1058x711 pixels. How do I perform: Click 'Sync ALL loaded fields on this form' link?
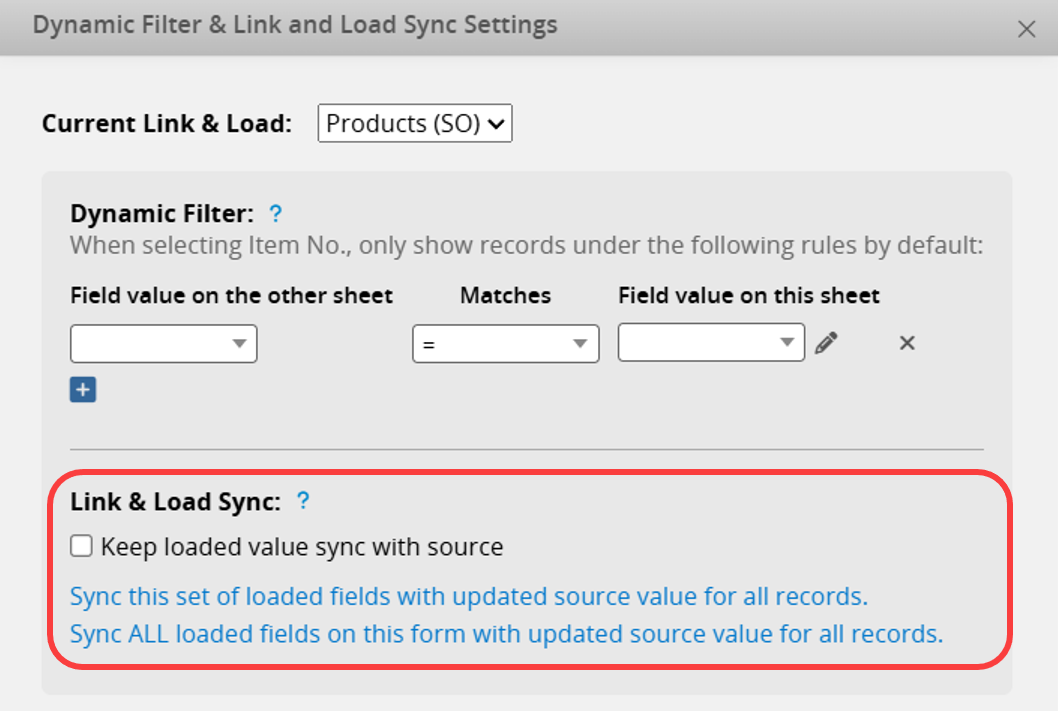coord(506,633)
